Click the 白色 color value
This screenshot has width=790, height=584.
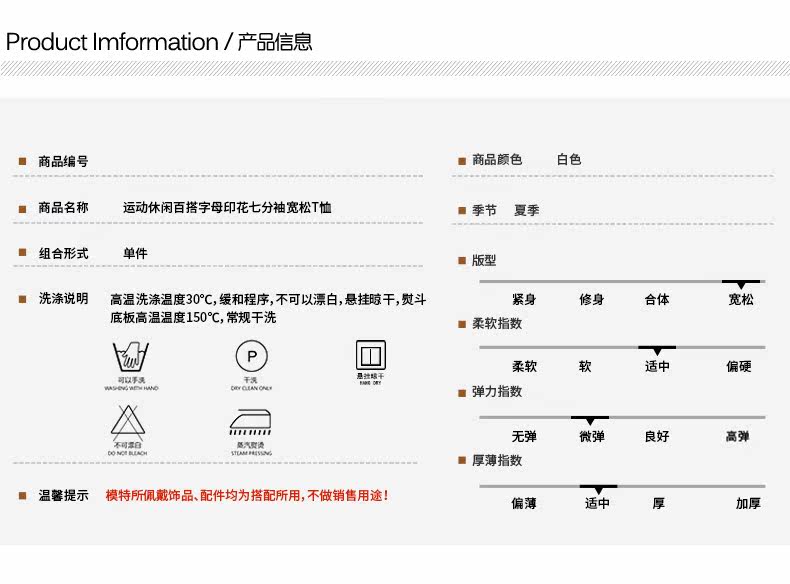tap(569, 160)
